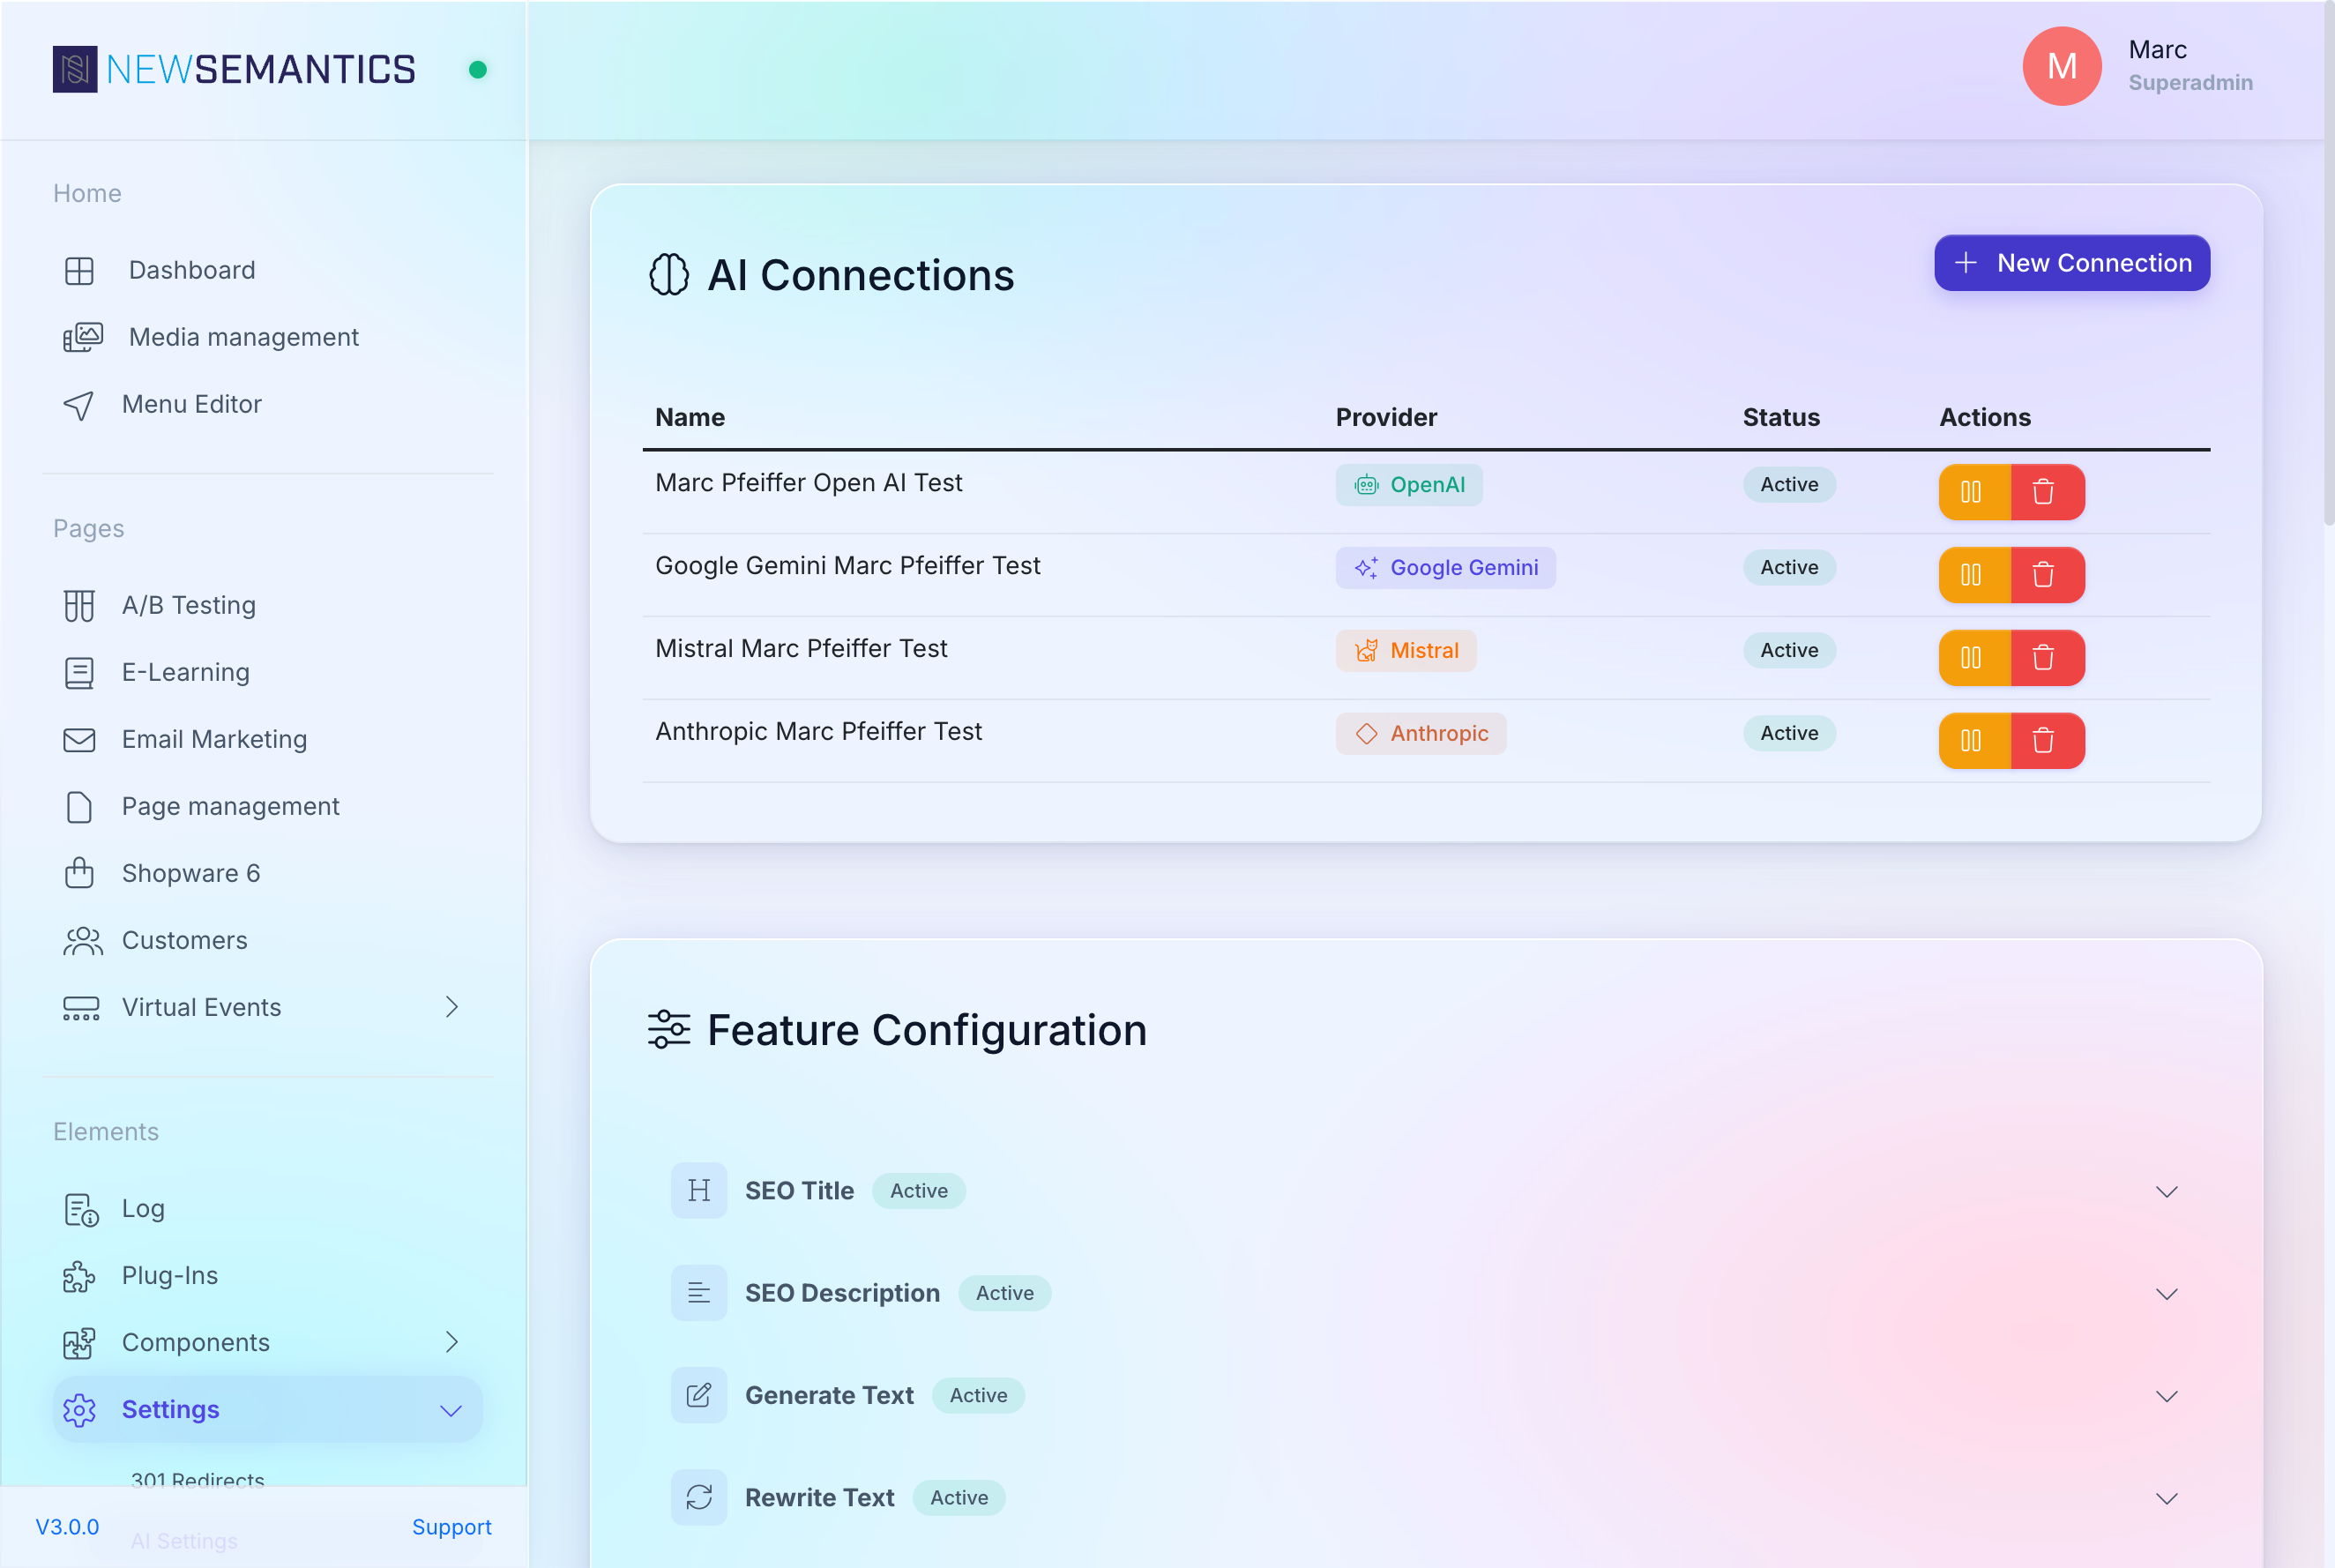Image resolution: width=2335 pixels, height=1568 pixels.
Task: Click the Settings gear icon
Action: coord(79,1410)
